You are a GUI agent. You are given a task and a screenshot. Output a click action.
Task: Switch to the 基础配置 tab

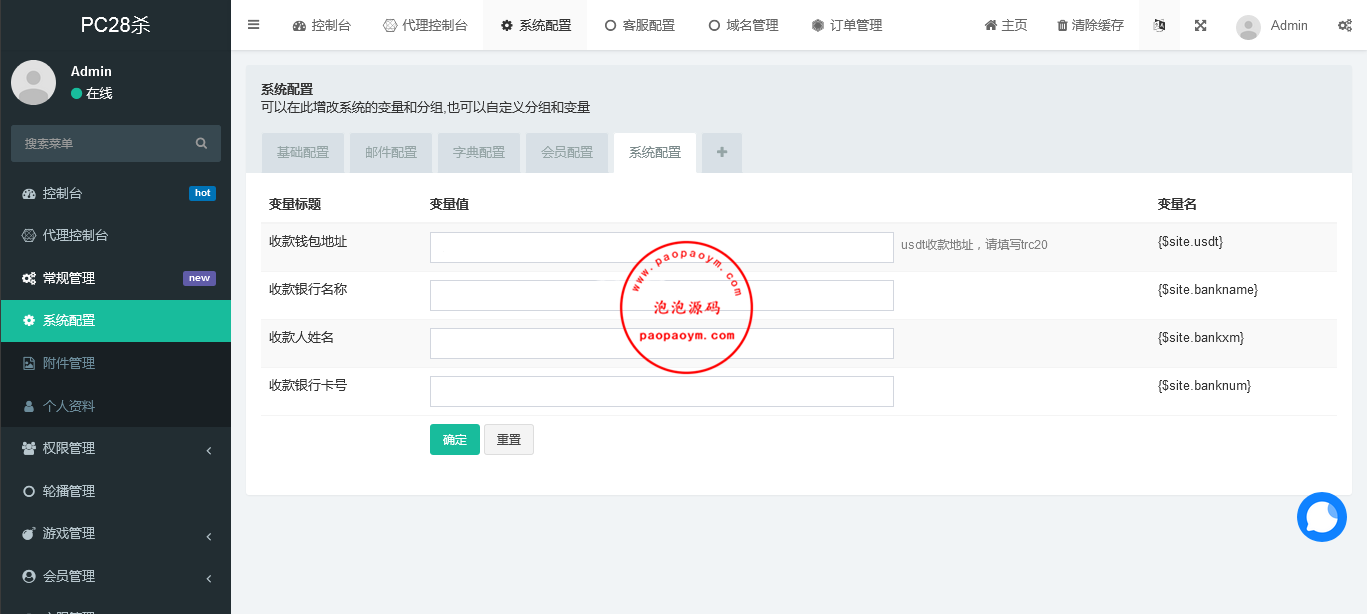pos(303,153)
